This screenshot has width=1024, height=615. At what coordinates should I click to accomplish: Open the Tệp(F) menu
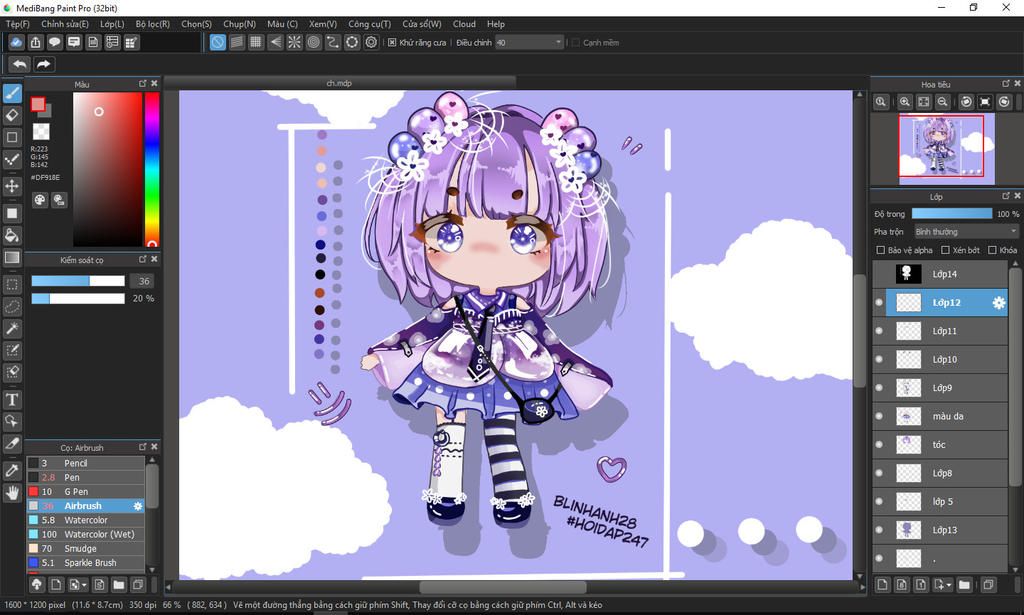point(18,24)
